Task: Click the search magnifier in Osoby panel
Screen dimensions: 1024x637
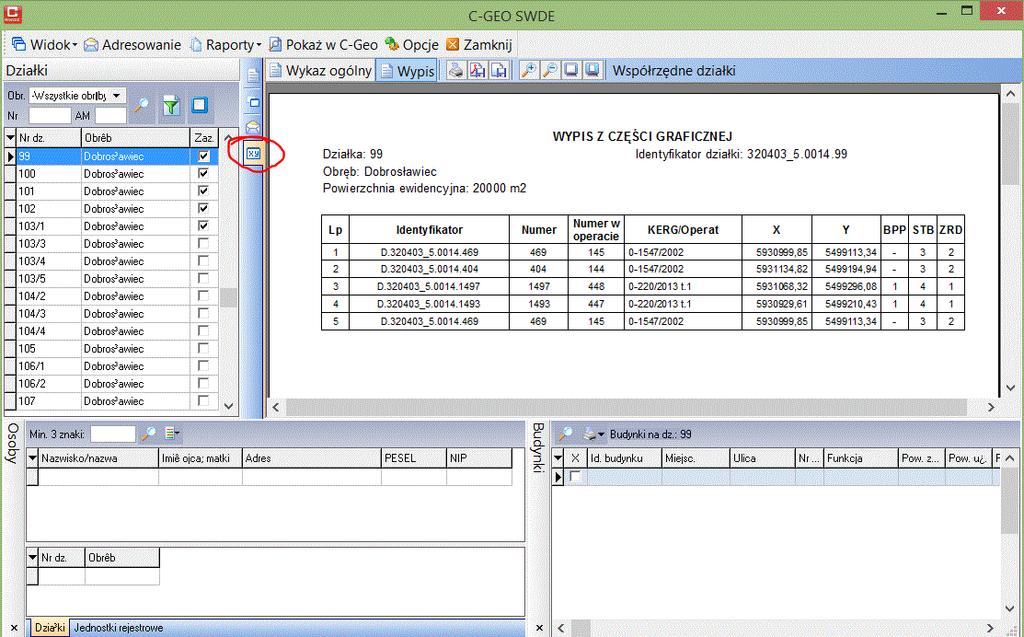Action: click(150, 434)
